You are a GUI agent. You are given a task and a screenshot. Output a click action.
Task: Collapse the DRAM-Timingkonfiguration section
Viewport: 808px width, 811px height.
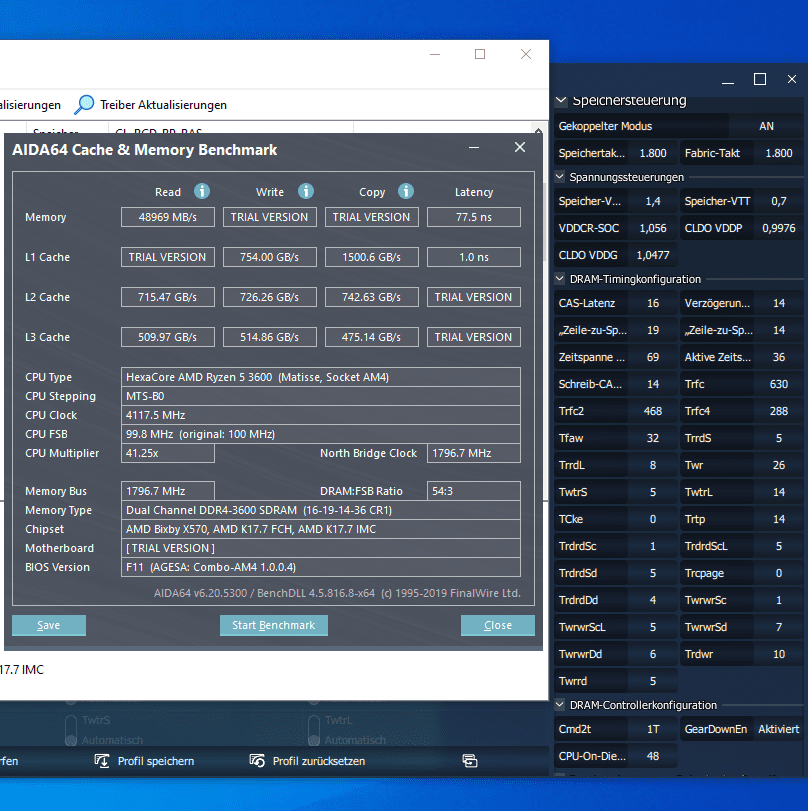click(x=560, y=279)
